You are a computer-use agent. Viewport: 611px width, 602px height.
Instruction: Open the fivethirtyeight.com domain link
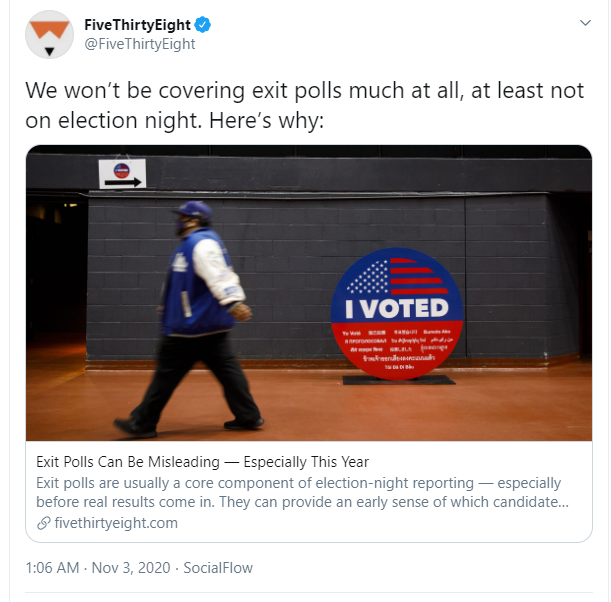[116, 523]
